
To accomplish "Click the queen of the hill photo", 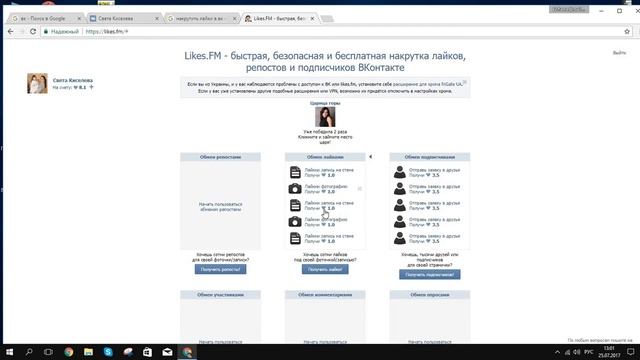I will pos(325,117).
